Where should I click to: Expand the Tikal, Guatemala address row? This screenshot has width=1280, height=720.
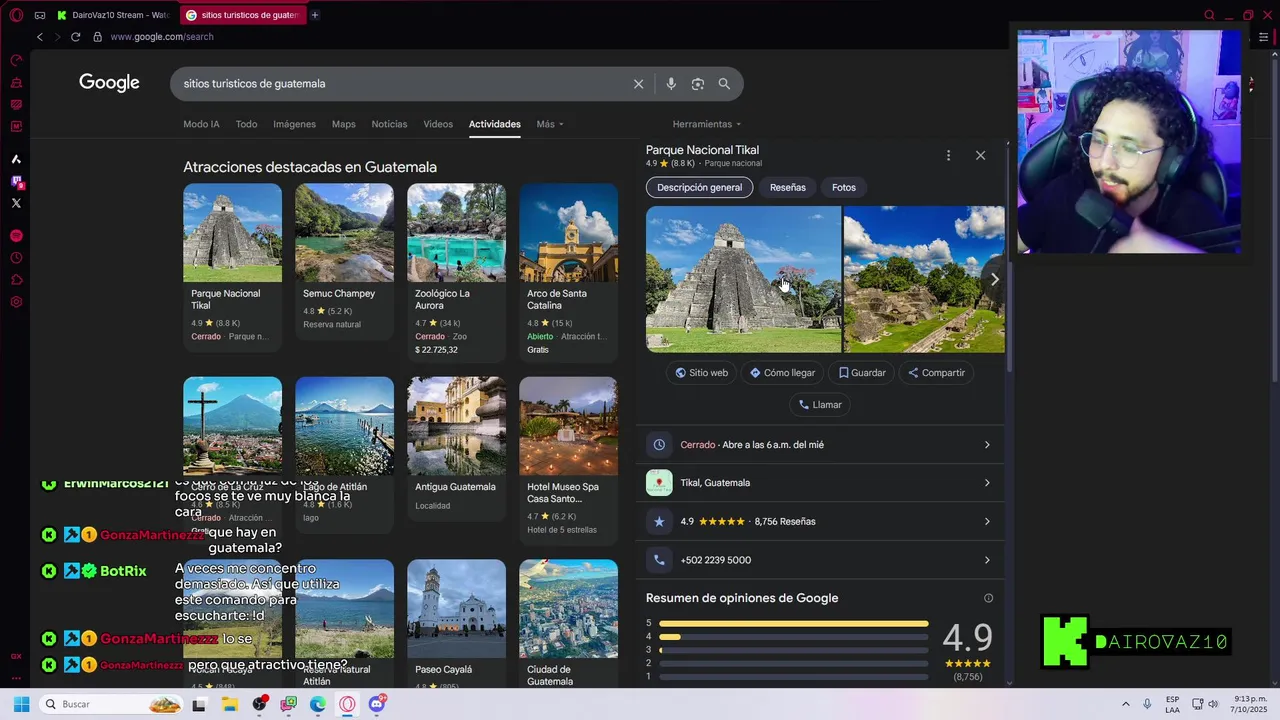(x=820, y=483)
